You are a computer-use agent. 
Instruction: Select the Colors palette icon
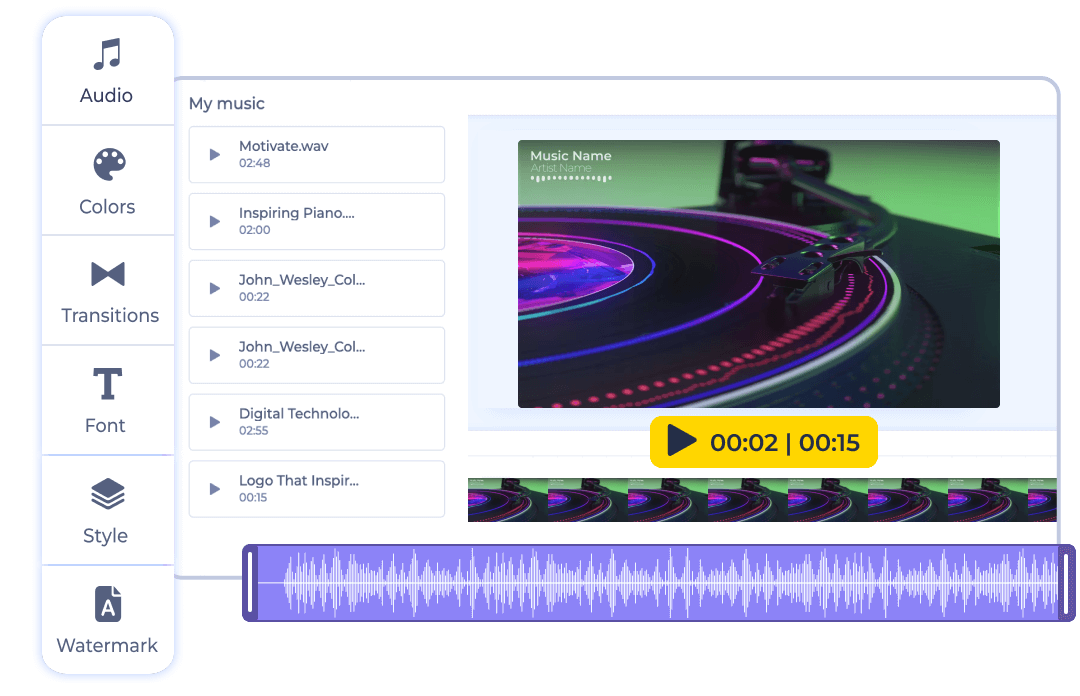pyautogui.click(x=108, y=165)
